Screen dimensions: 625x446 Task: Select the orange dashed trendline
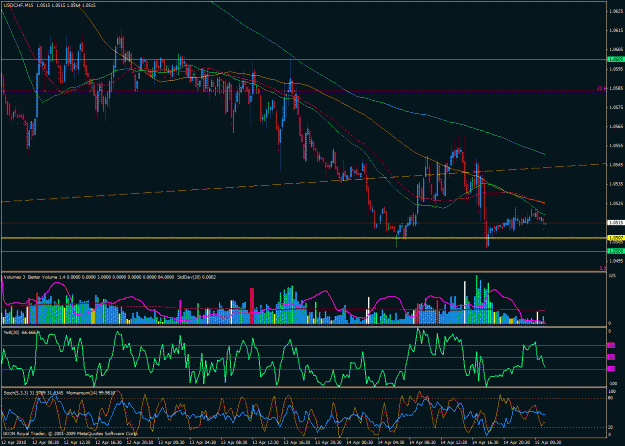(x=303, y=183)
